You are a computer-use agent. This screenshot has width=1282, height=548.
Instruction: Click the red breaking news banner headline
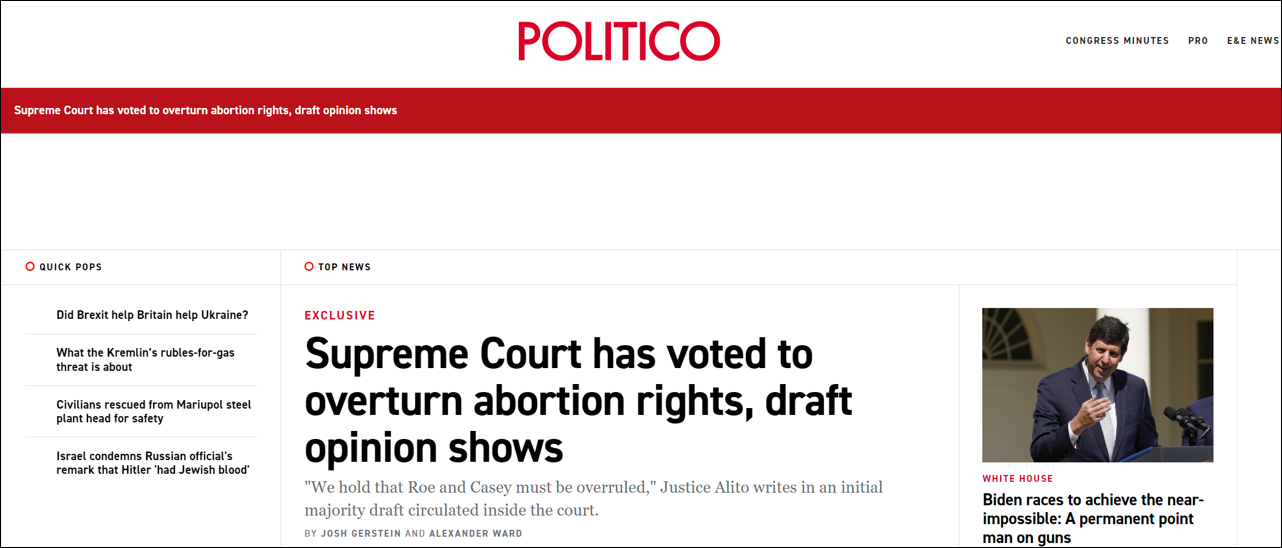coord(205,110)
